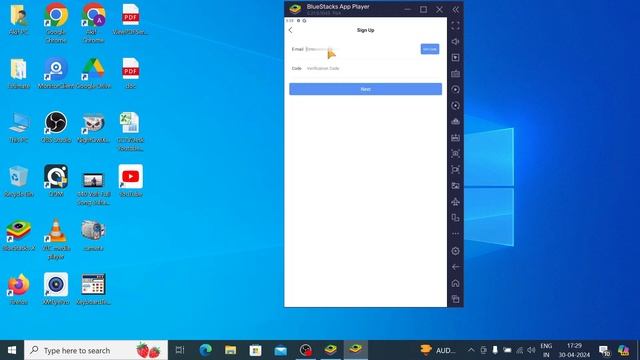The height and width of the screenshot is (360, 640).
Task: Select the Firefox desktop shortcut
Action: [x=18, y=289]
